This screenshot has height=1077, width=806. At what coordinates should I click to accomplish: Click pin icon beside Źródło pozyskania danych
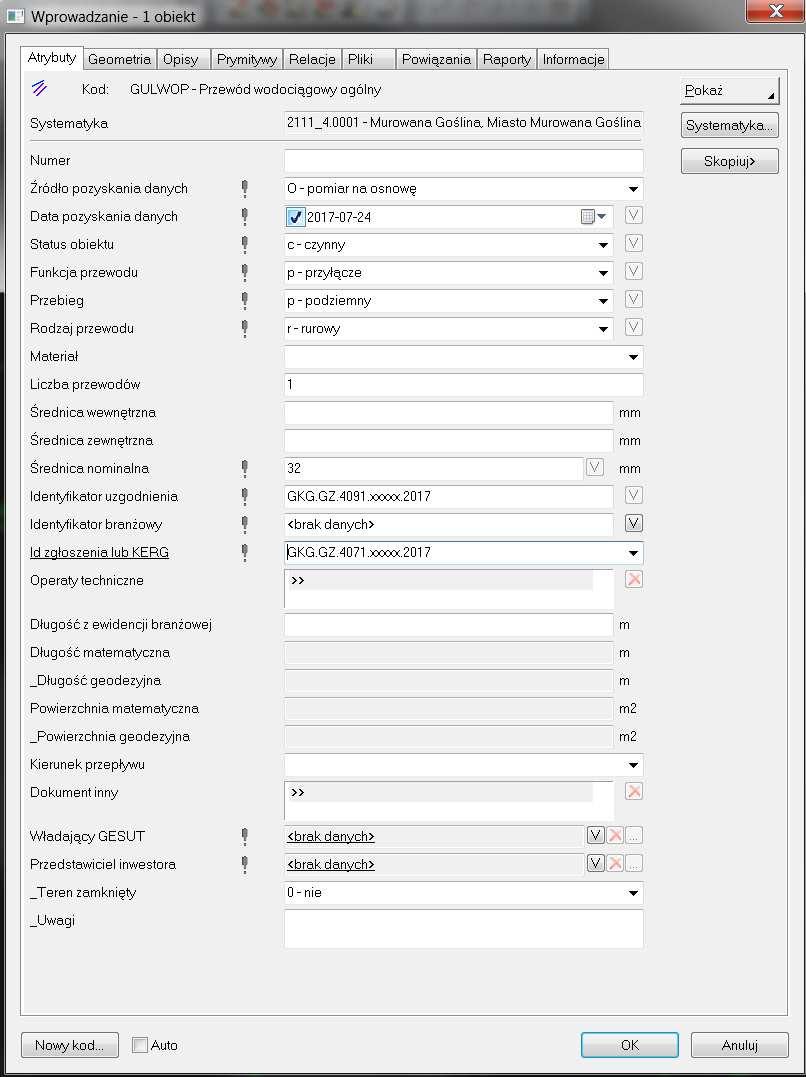[x=244, y=189]
